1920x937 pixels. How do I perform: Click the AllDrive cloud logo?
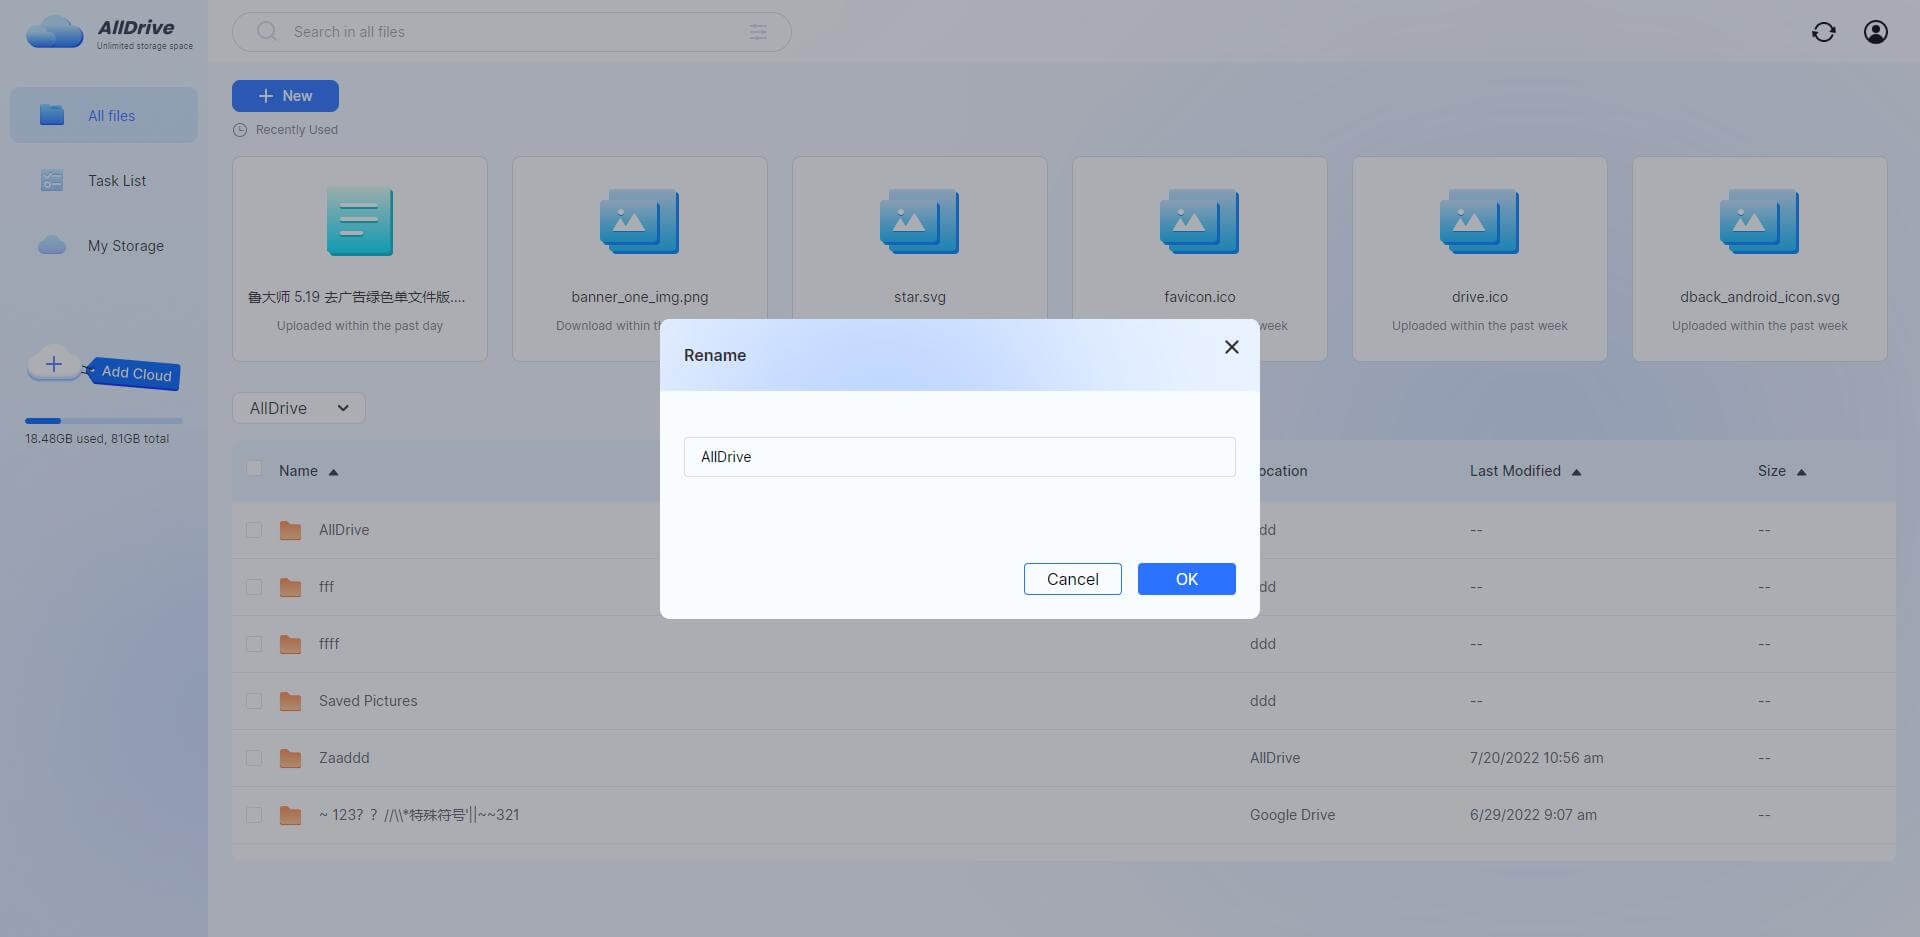[54, 32]
